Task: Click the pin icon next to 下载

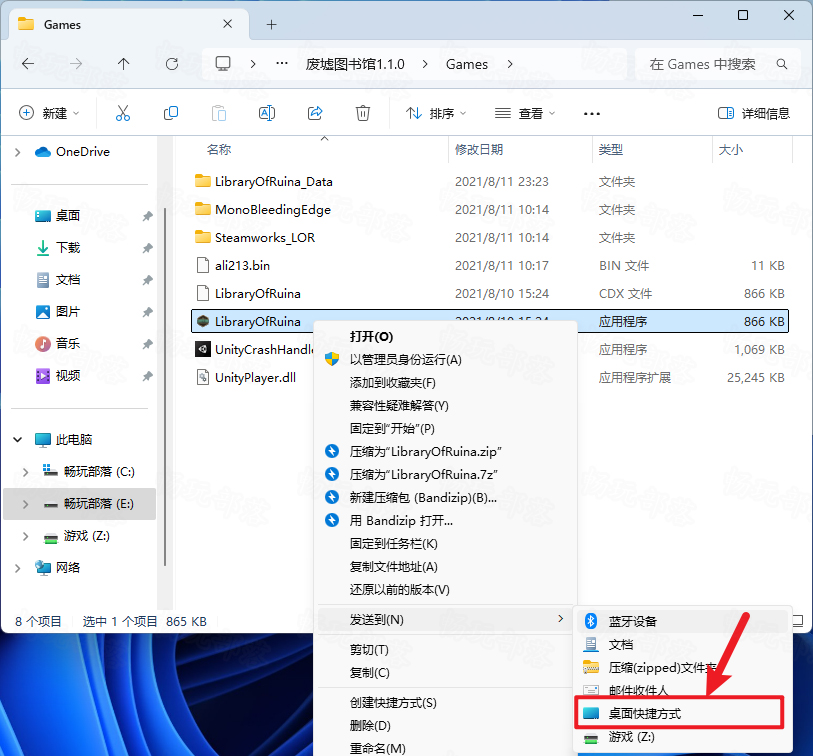Action: [x=147, y=248]
